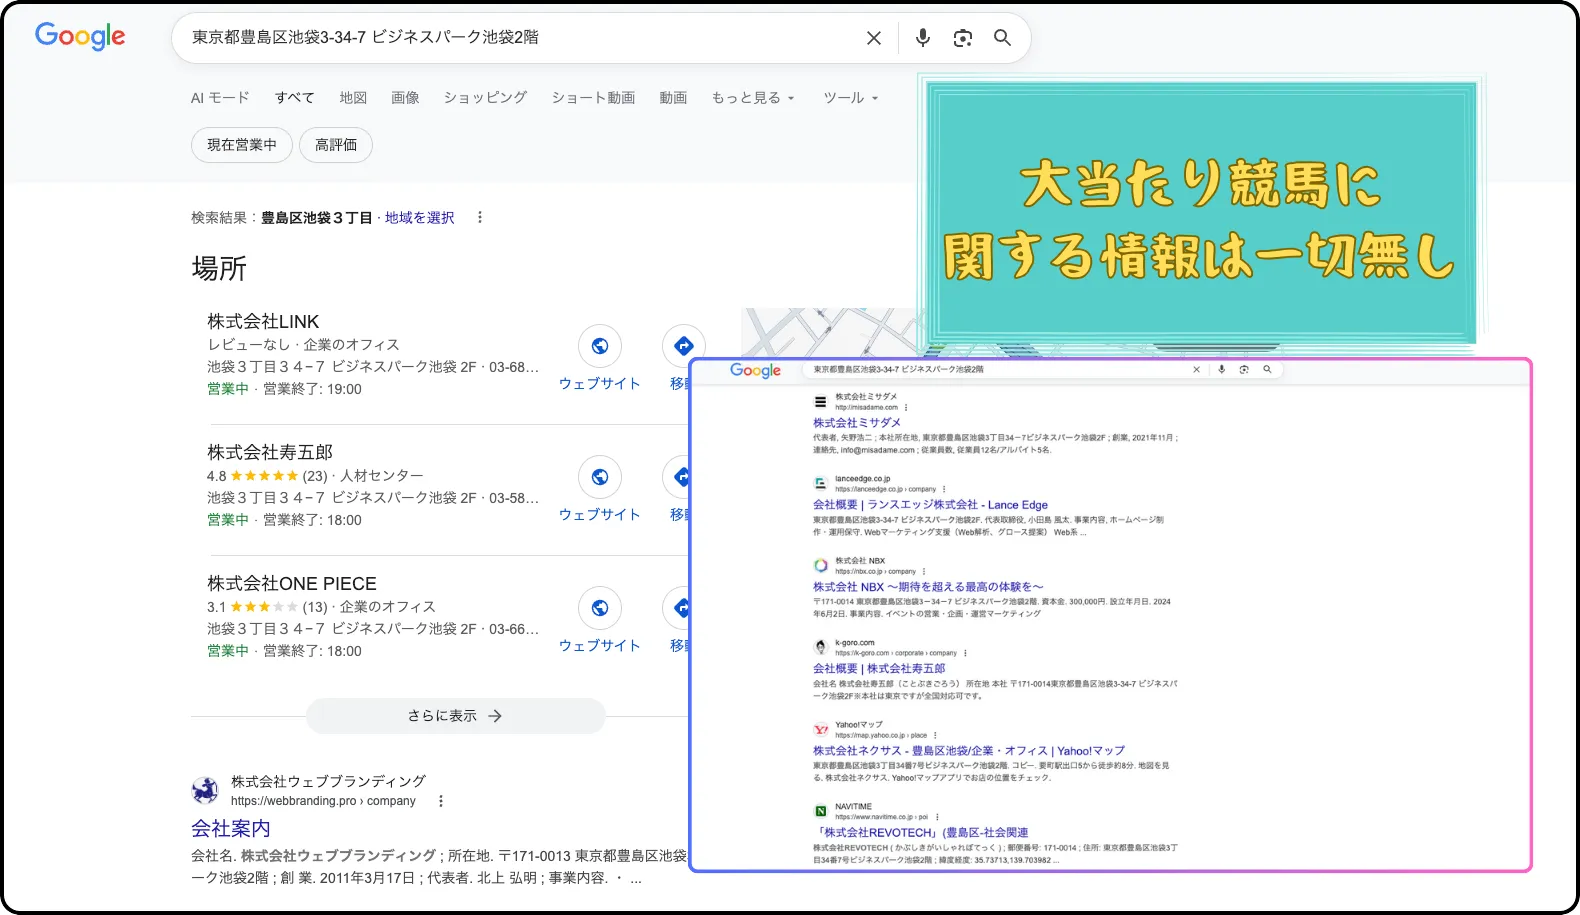Open website icon for 株式会社LINK
Image resolution: width=1580 pixels, height=915 pixels.
(x=600, y=346)
